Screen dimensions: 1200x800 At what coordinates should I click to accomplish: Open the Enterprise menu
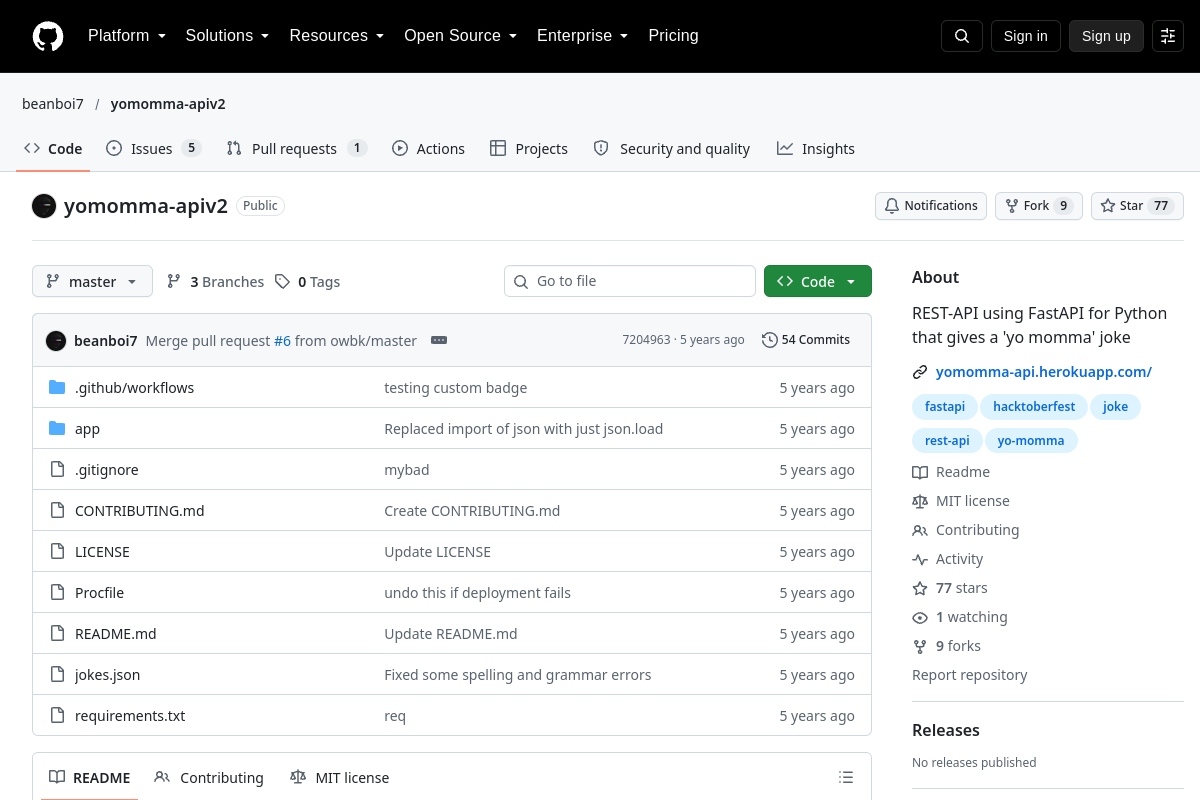coord(582,36)
